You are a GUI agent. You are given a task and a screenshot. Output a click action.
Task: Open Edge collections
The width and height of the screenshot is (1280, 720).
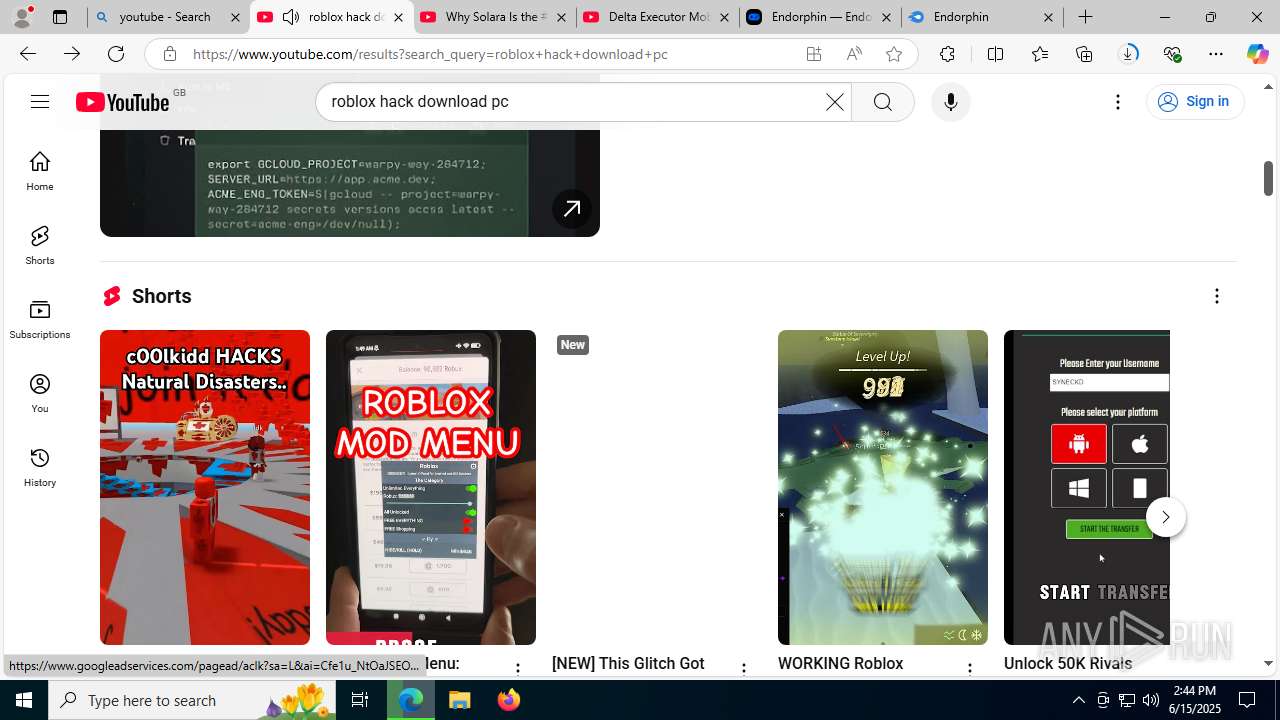click(x=1084, y=54)
